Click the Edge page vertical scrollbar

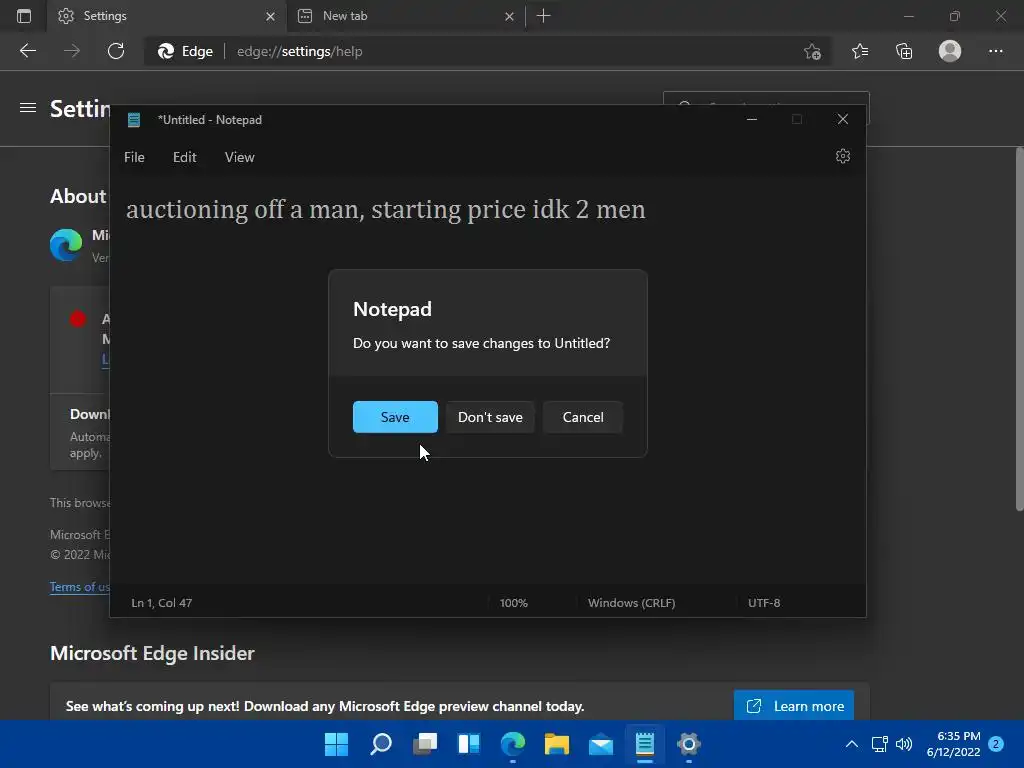point(1019,329)
